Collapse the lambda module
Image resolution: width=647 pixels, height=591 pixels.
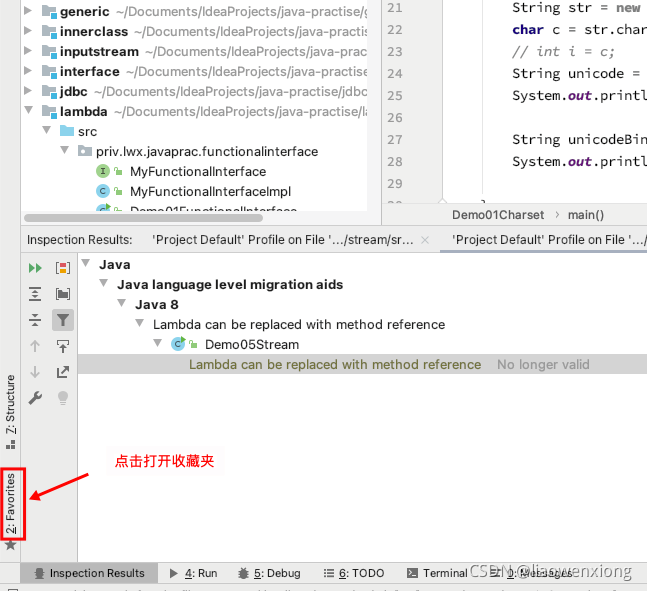[x=28, y=110]
